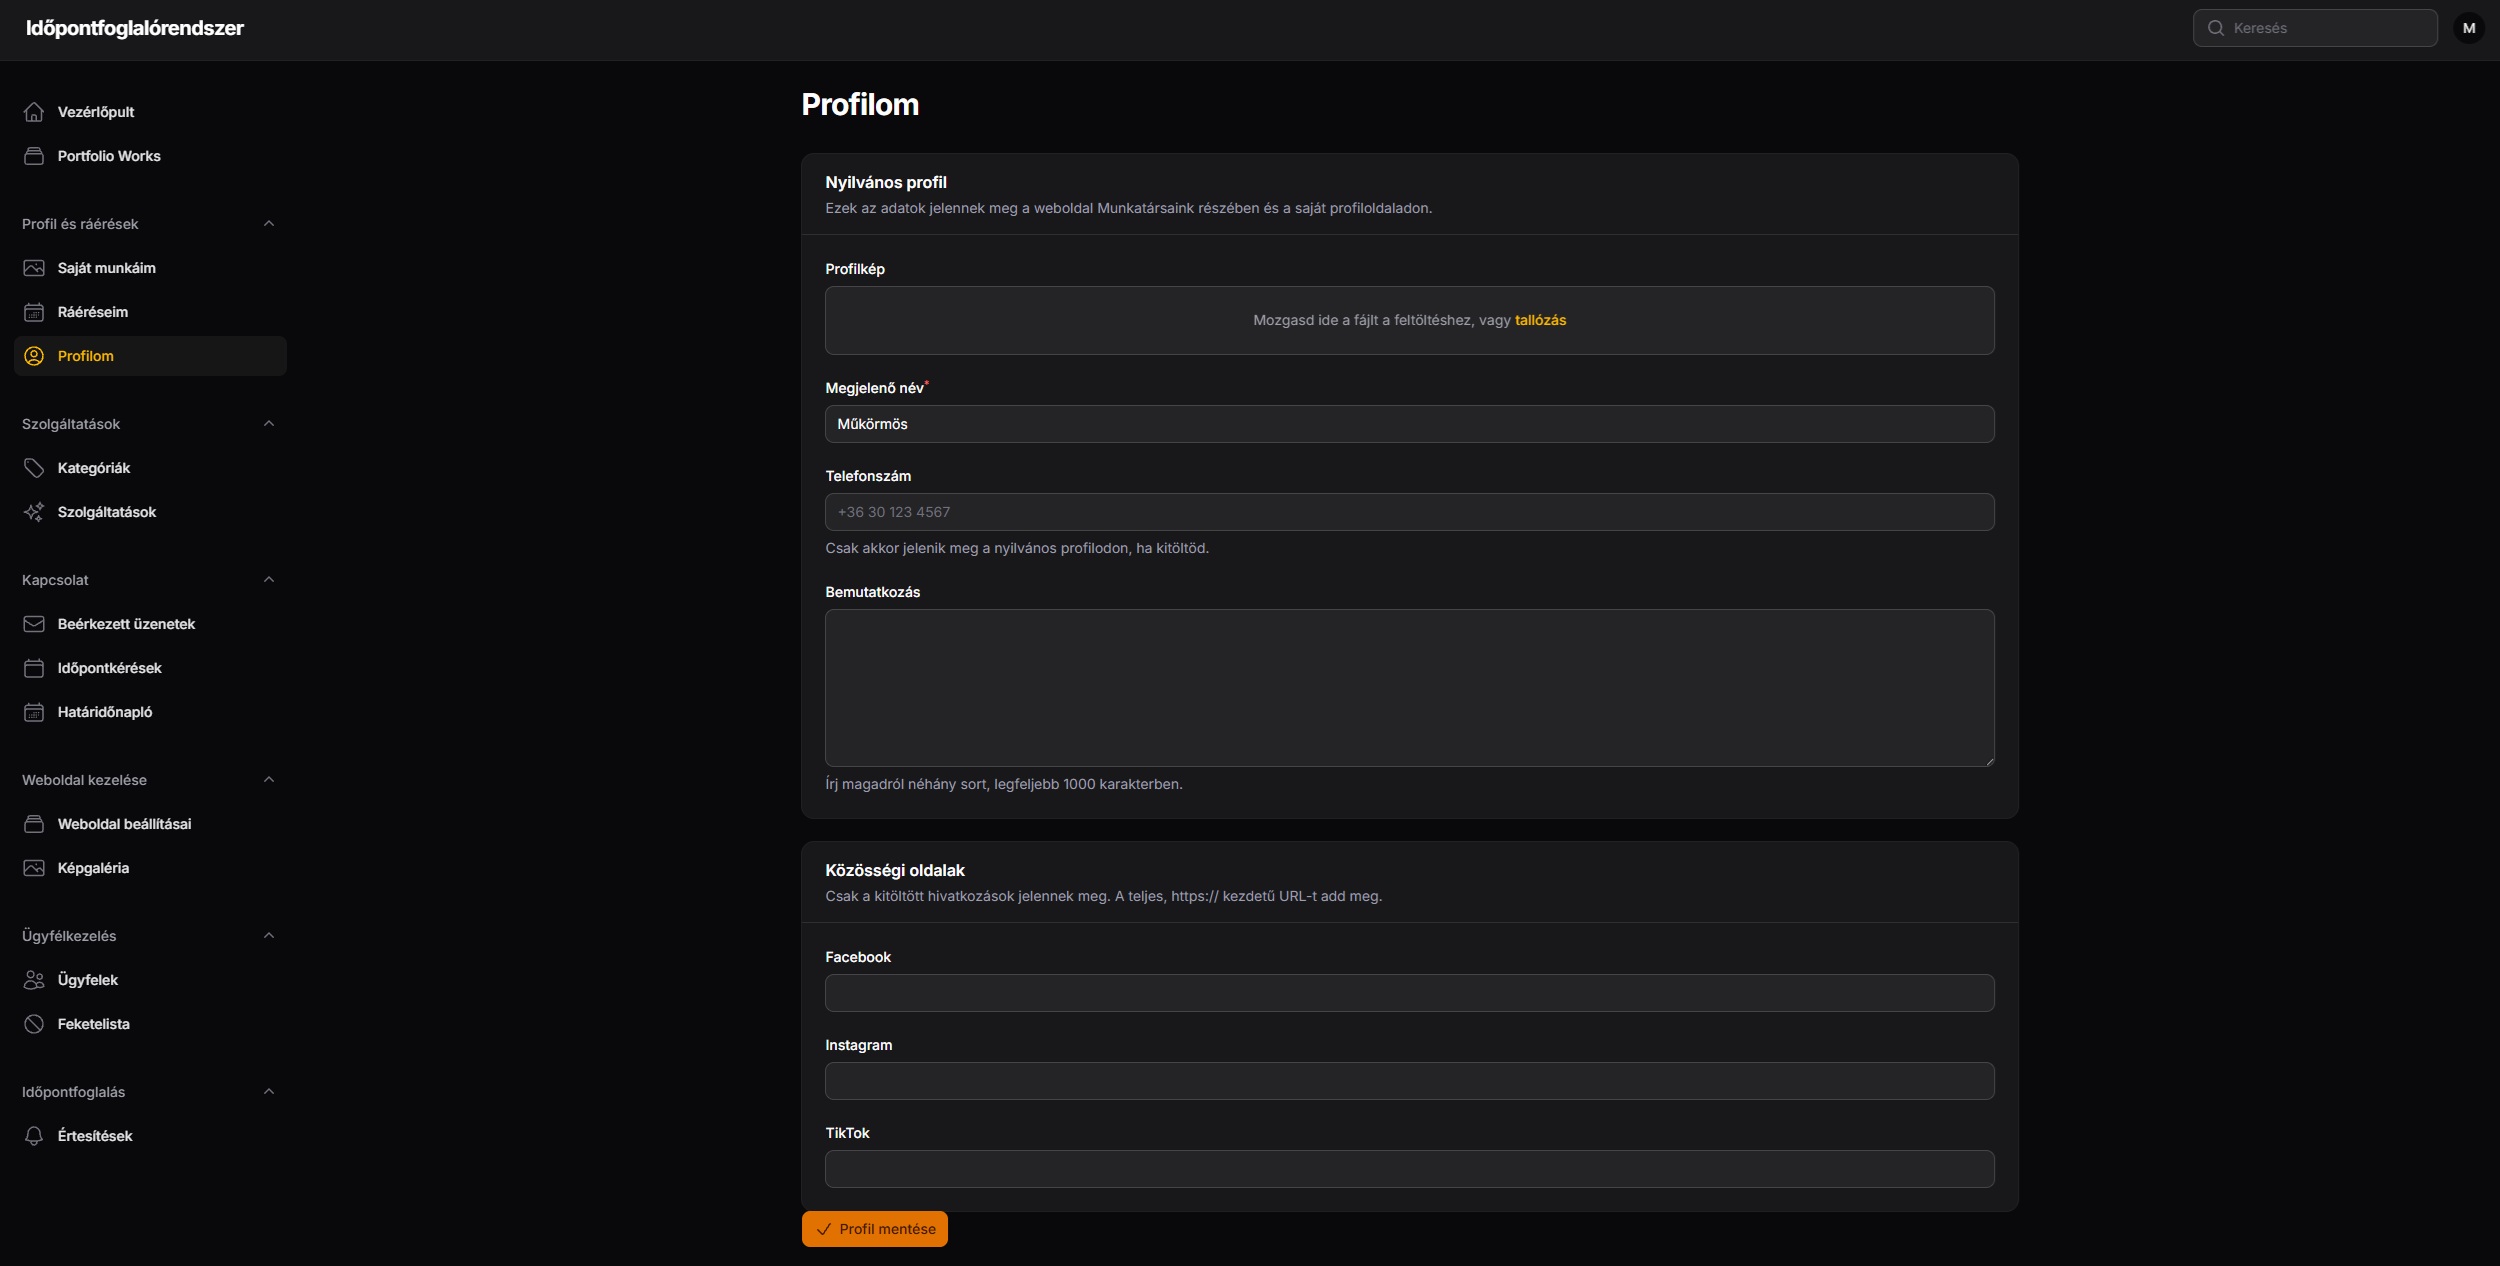The height and width of the screenshot is (1266, 2500).
Task: Focus the Keresés search field
Action: pos(2315,28)
